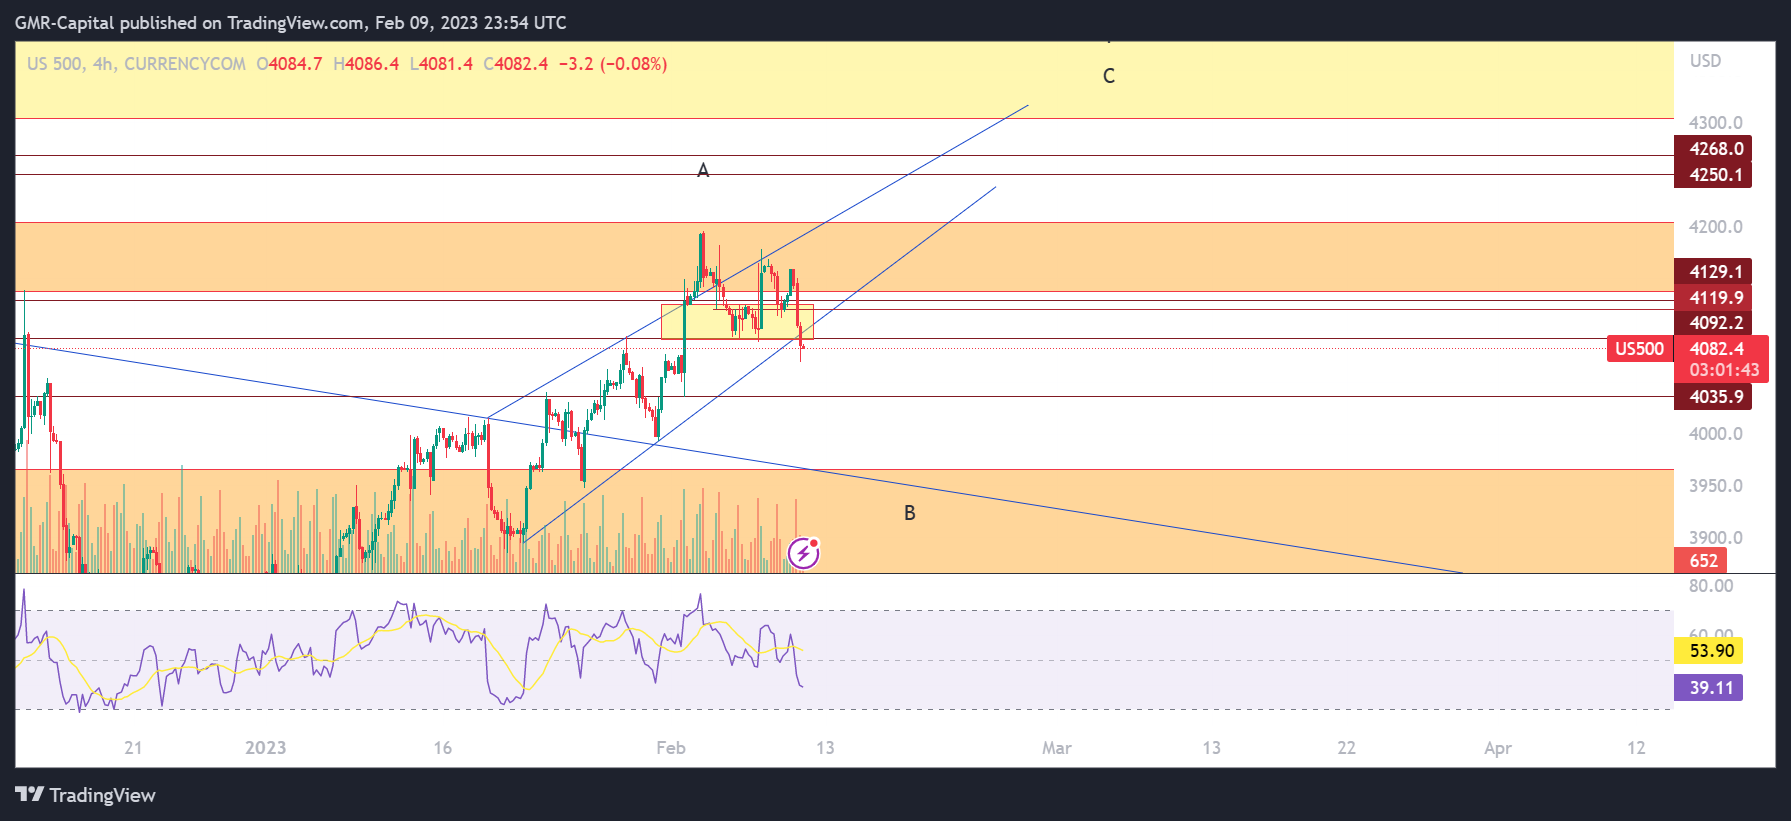Image resolution: width=1791 pixels, height=821 pixels.
Task: Click the 4300.0 price axis tick
Action: tap(1716, 123)
